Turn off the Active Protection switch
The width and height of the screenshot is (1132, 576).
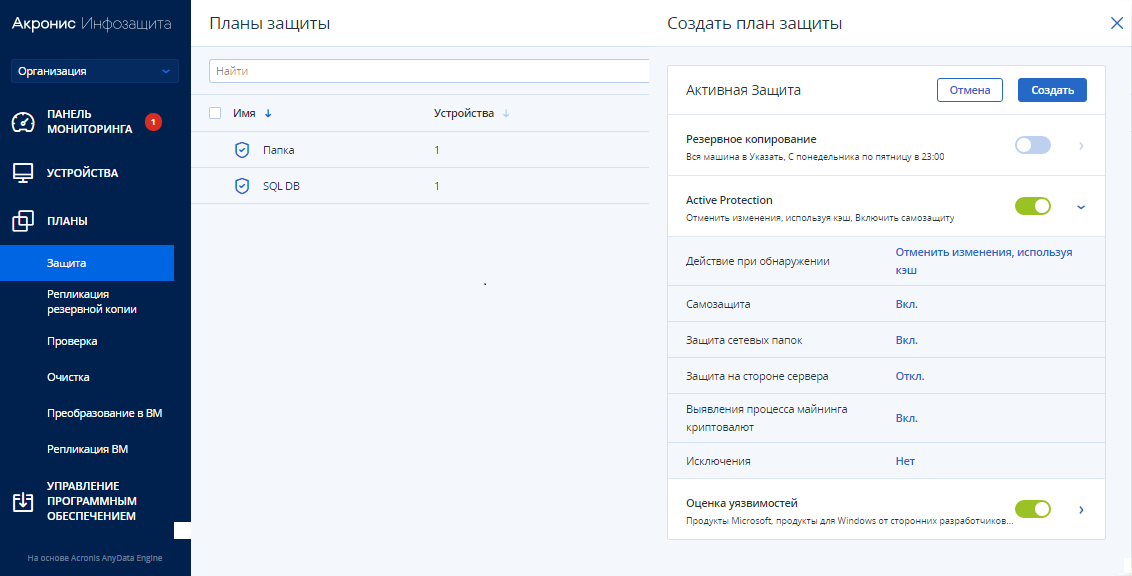[1033, 206]
